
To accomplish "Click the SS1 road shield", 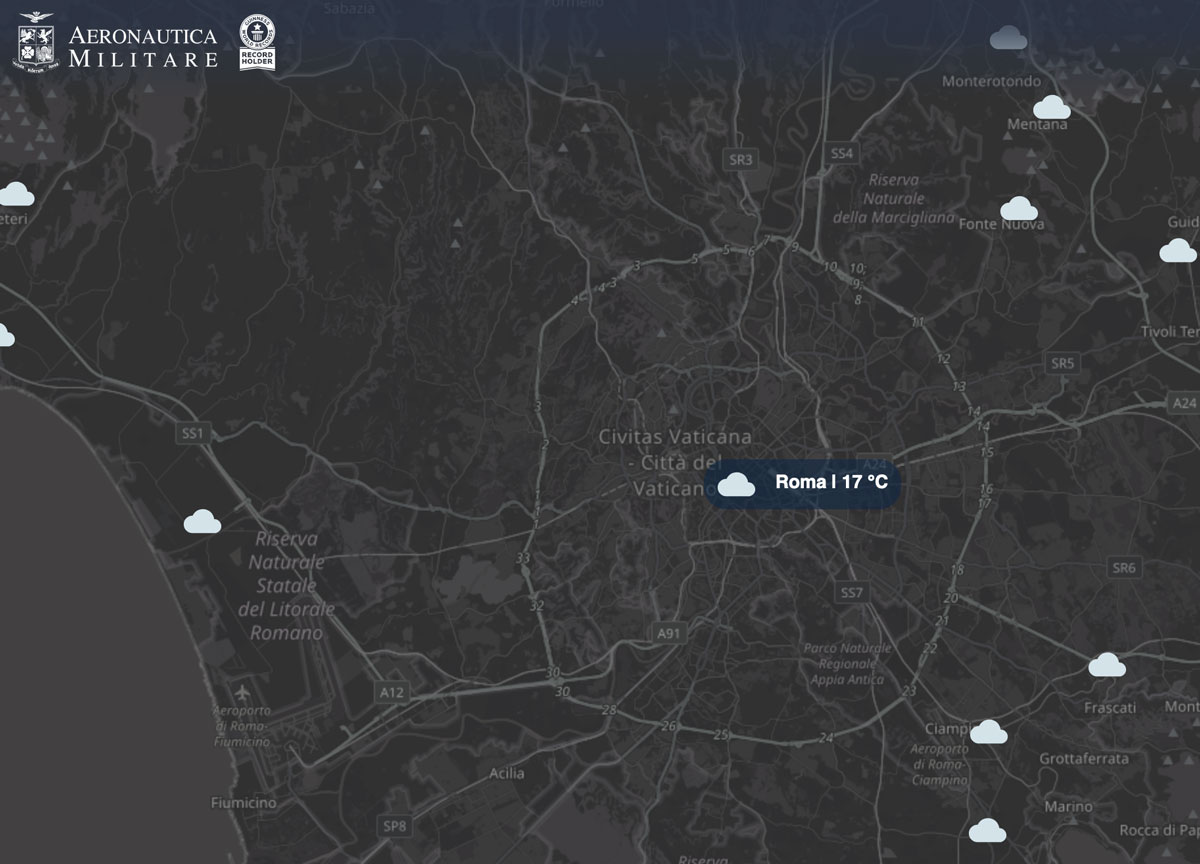I will tap(192, 433).
